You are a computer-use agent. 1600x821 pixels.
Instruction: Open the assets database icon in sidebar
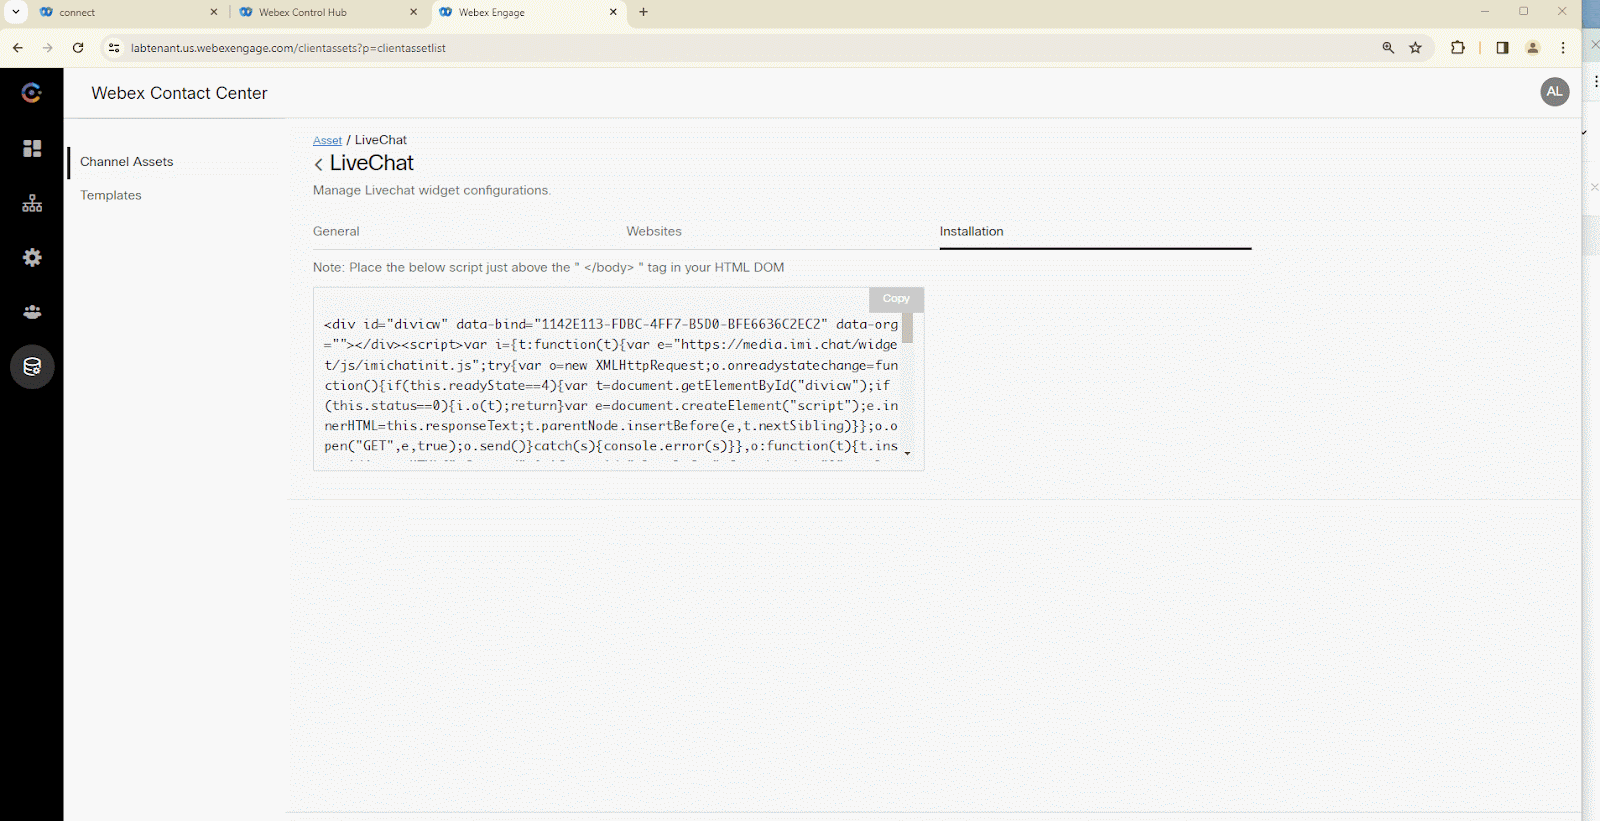[32, 367]
